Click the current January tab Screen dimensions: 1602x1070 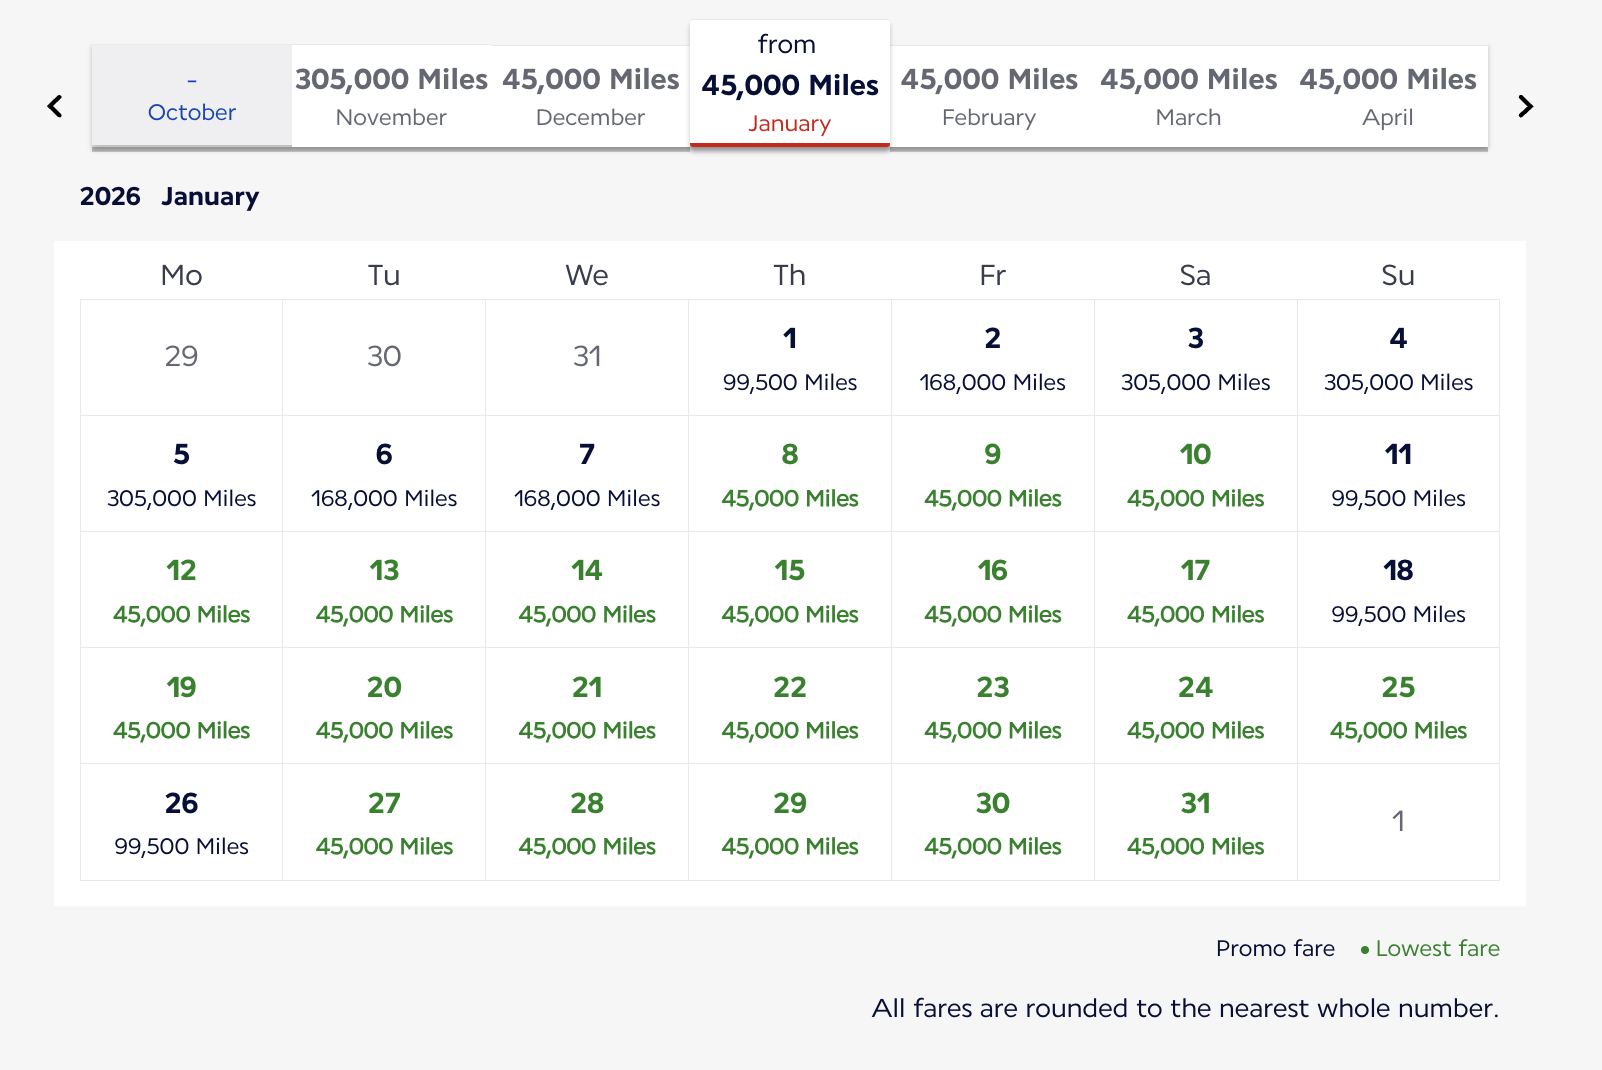(x=790, y=84)
